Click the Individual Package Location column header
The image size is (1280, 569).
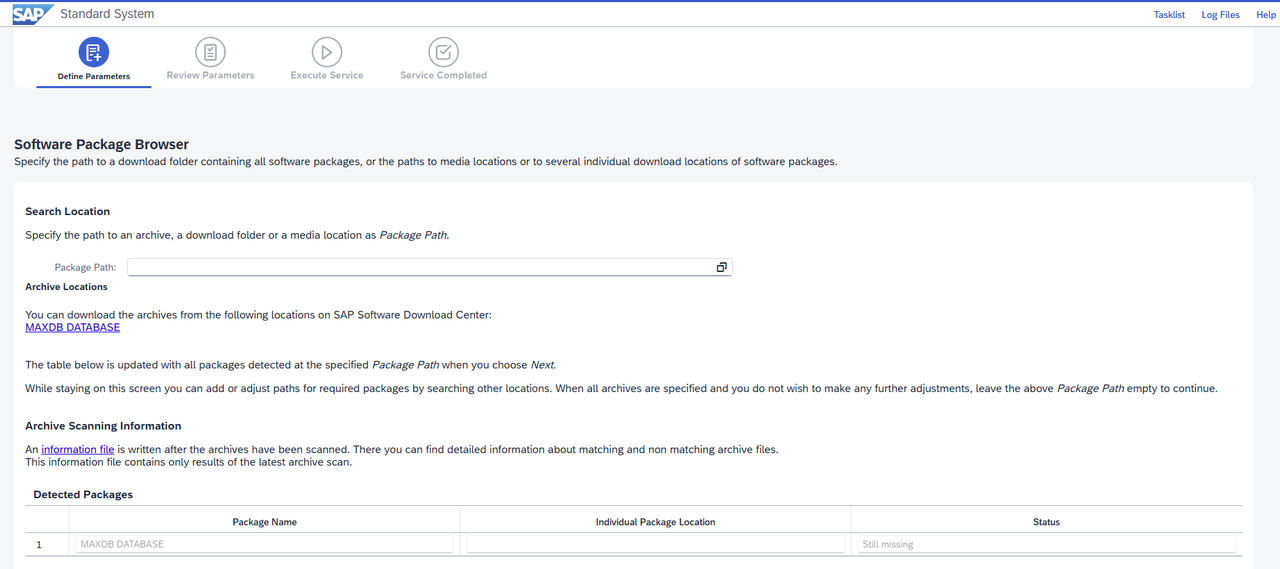655,522
